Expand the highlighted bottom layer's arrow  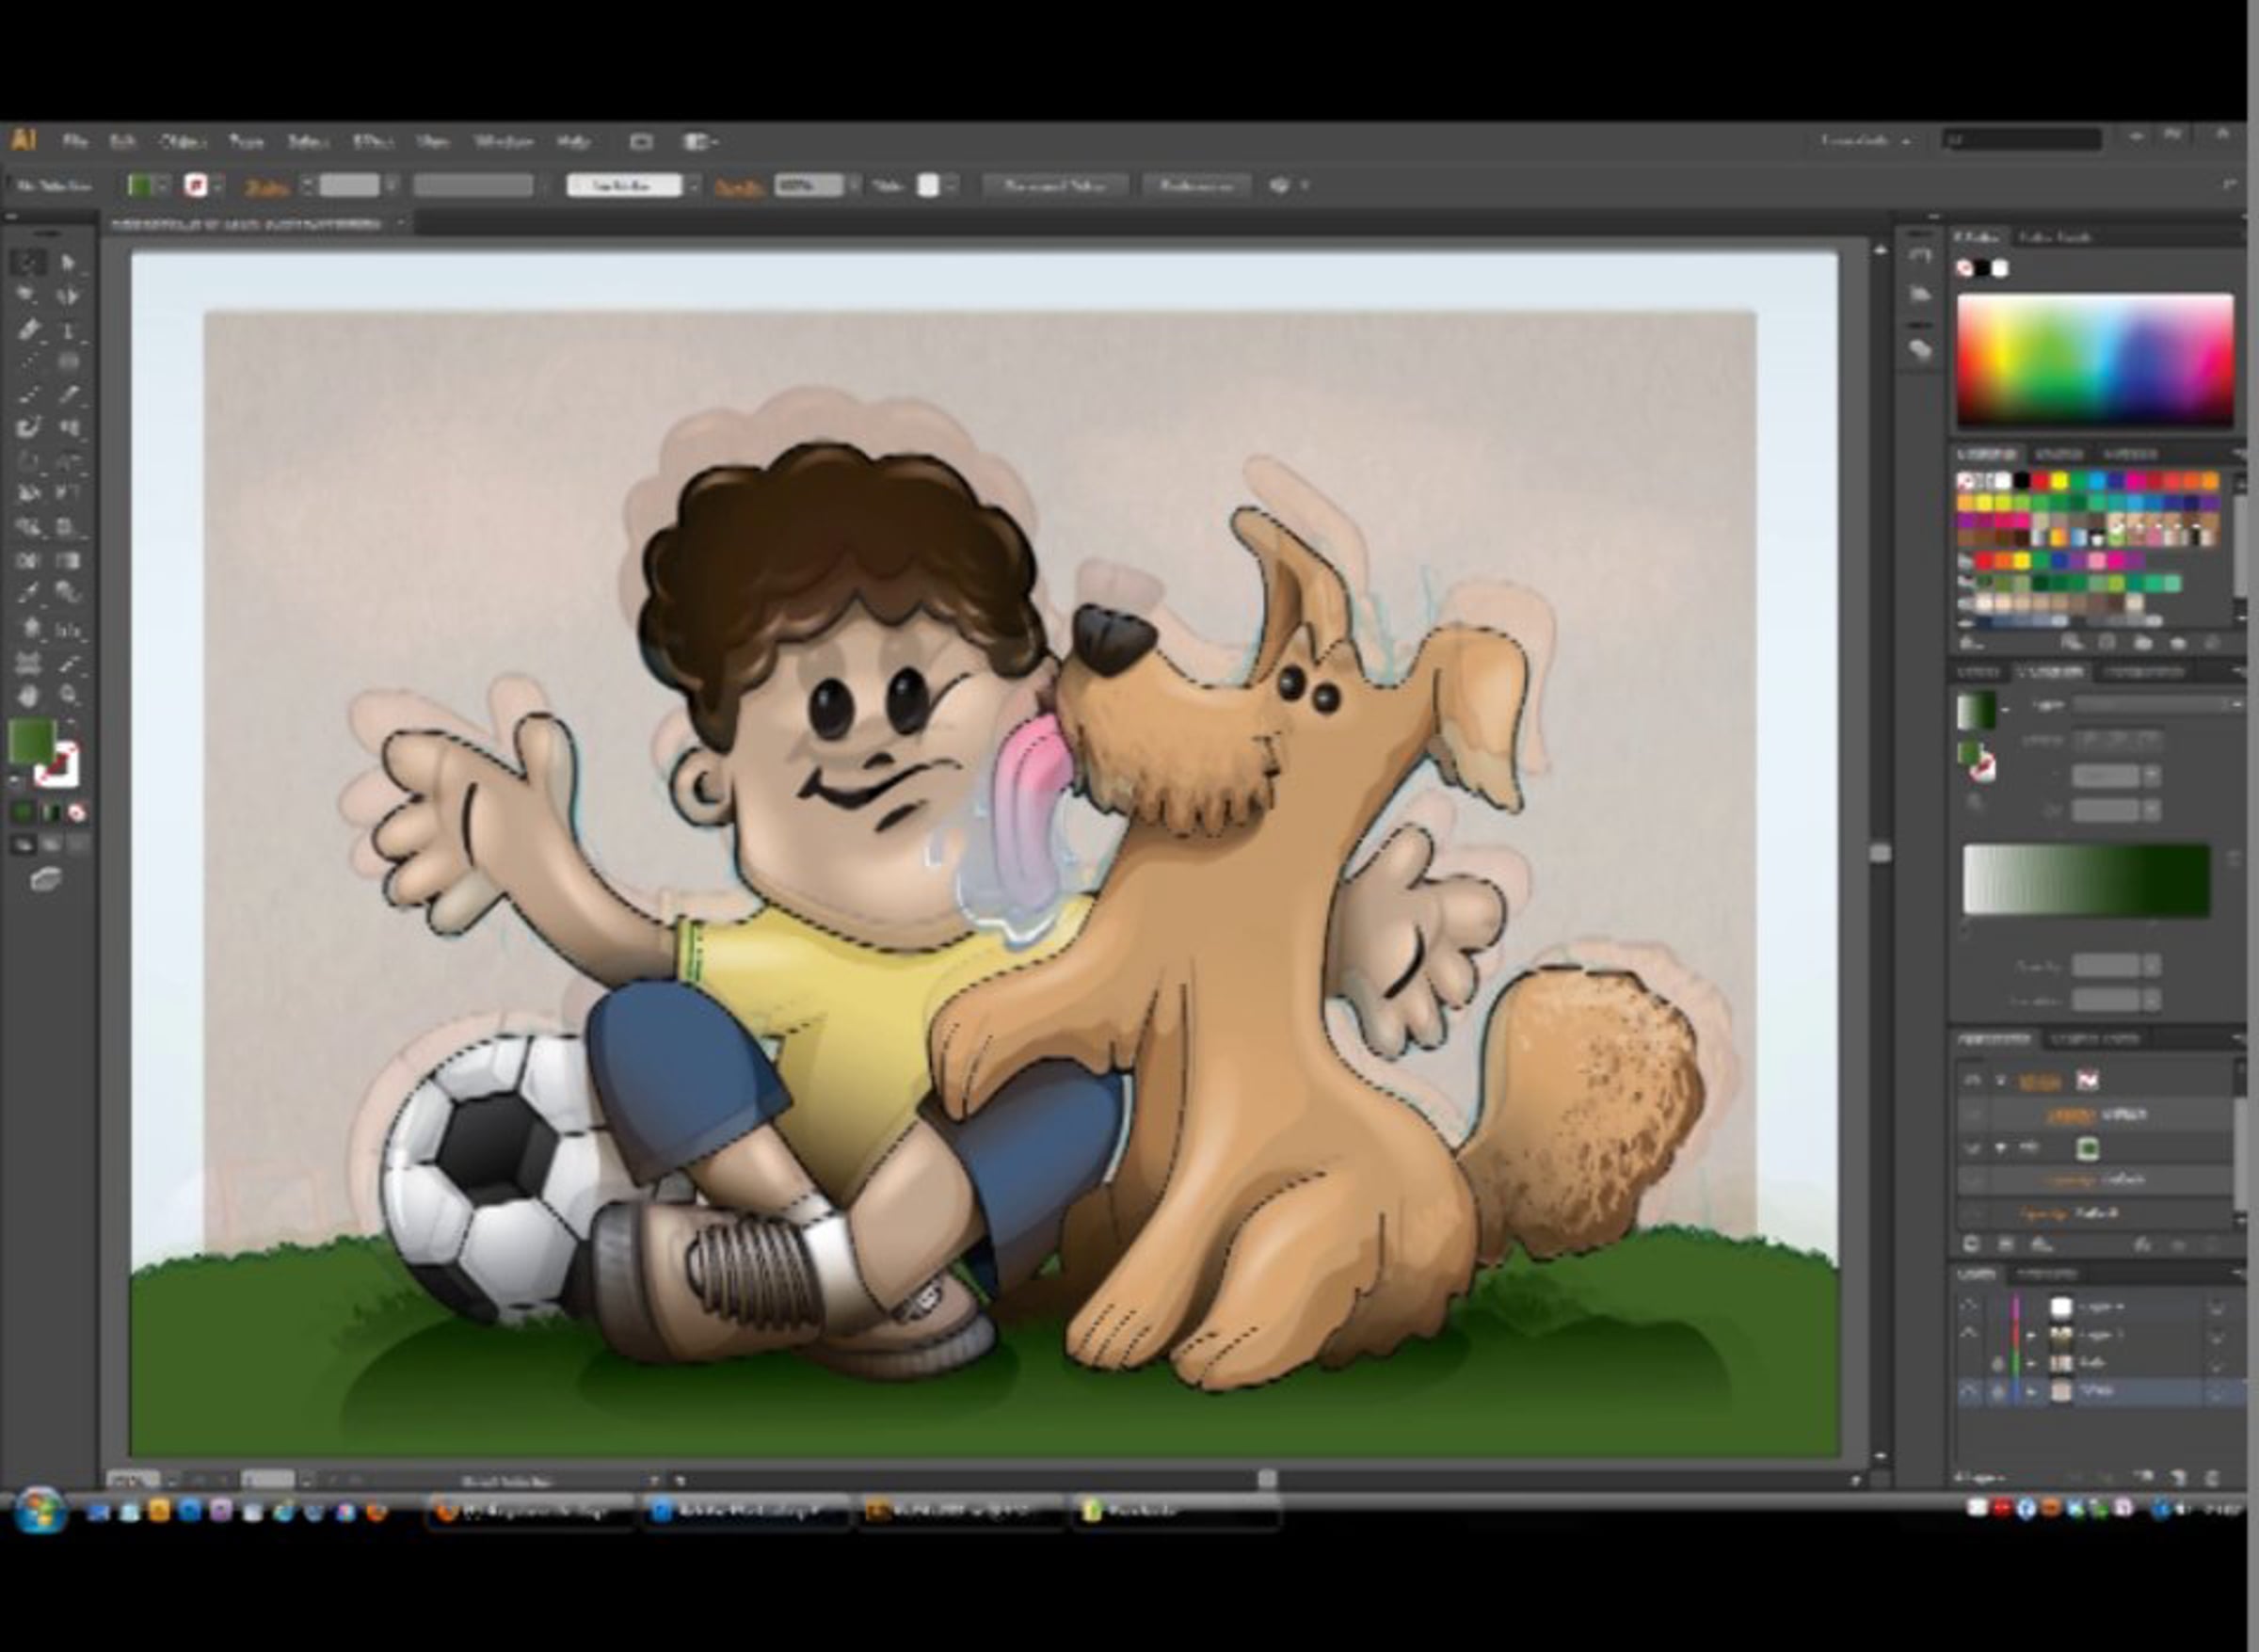[2031, 1391]
